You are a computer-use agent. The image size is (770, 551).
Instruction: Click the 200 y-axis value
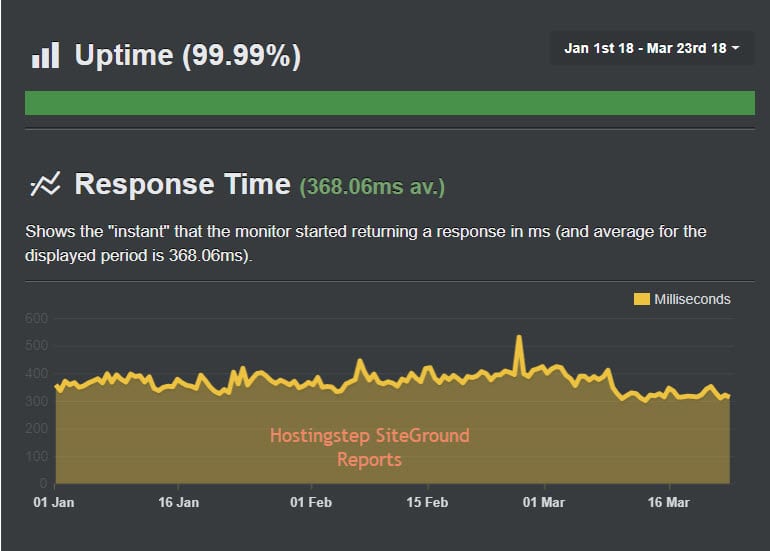pyautogui.click(x=36, y=429)
